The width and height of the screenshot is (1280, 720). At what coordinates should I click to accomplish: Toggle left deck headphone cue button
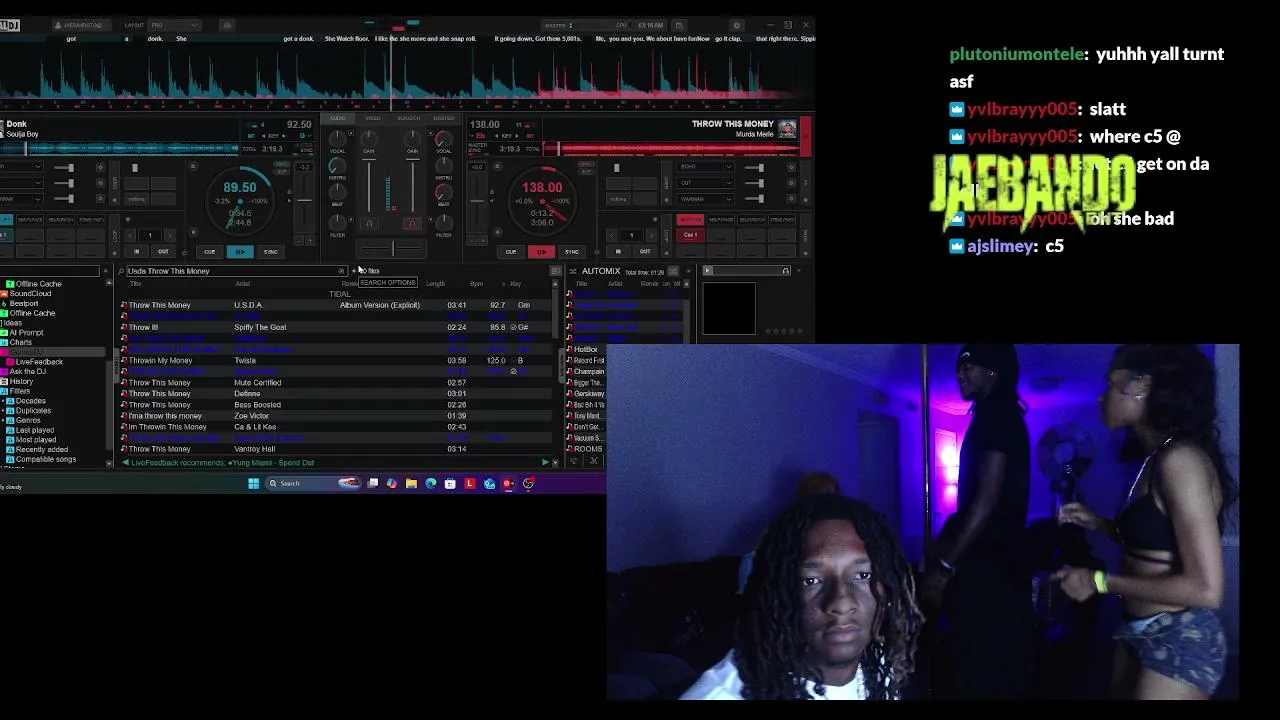[369, 224]
